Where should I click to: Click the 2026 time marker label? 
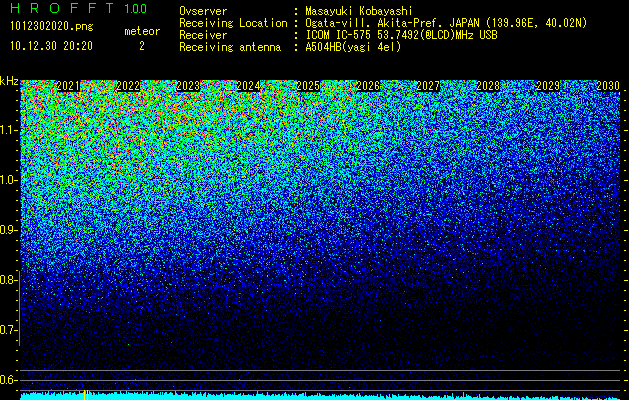(x=368, y=86)
